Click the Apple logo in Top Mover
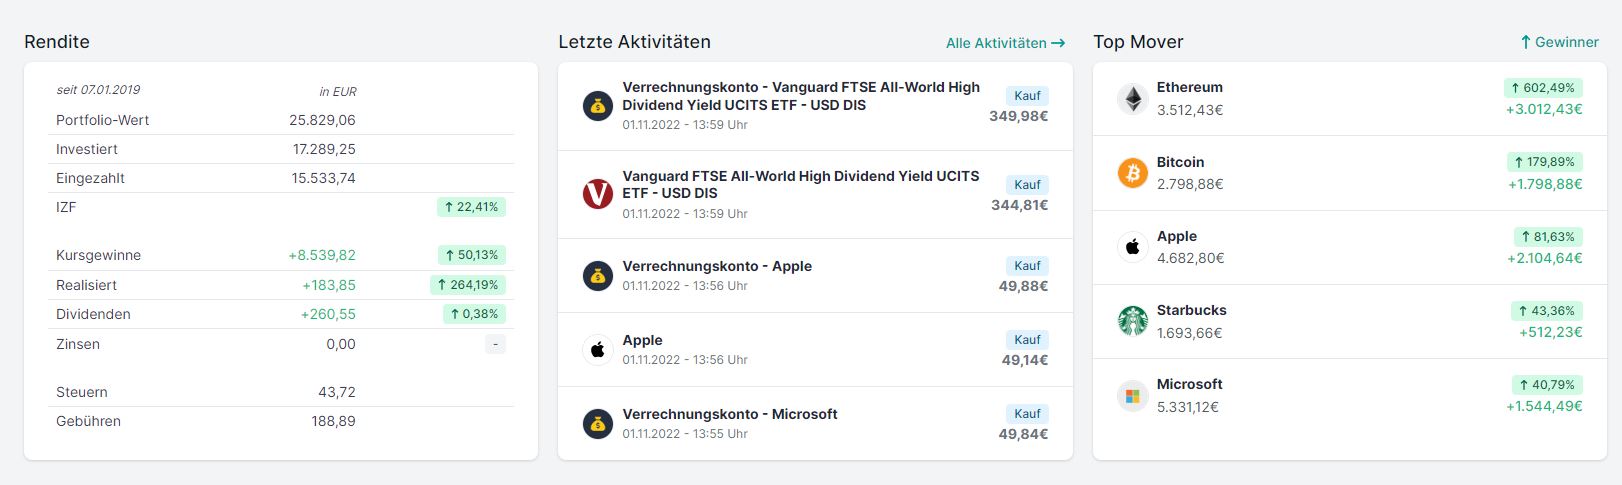The height and width of the screenshot is (485, 1622). [1132, 247]
